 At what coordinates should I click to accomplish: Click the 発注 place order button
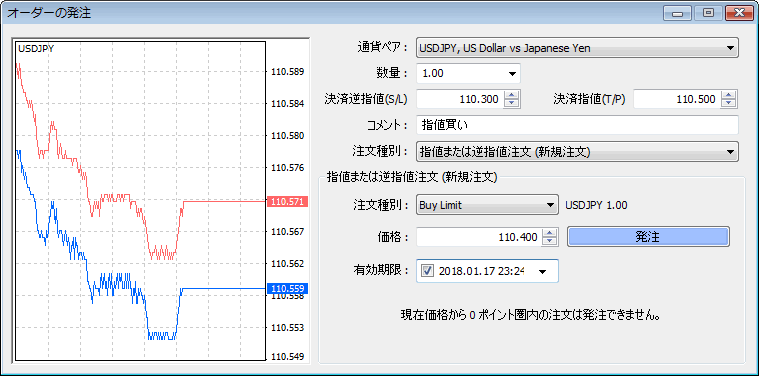tap(648, 237)
